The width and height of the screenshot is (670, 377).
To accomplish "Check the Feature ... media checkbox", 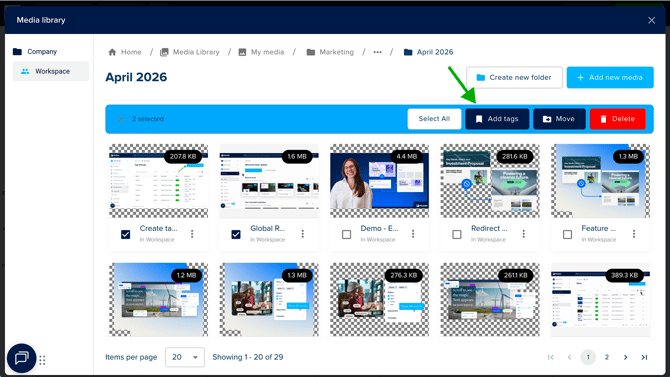I will [x=567, y=235].
